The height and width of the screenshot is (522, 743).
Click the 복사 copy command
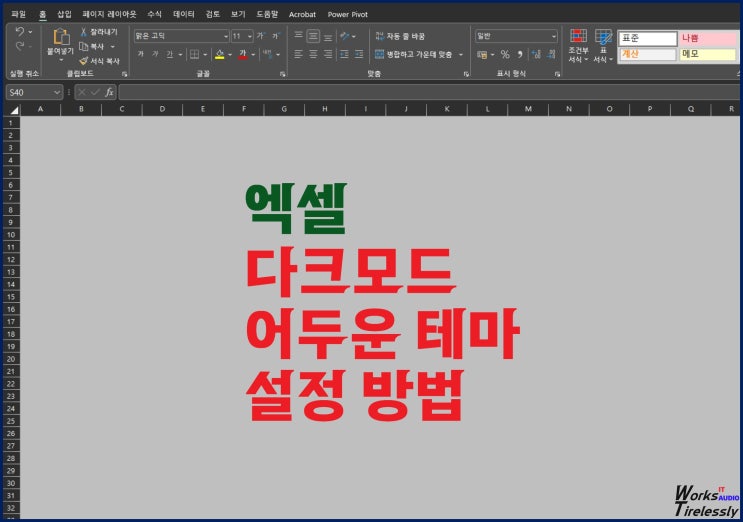pyautogui.click(x=91, y=46)
